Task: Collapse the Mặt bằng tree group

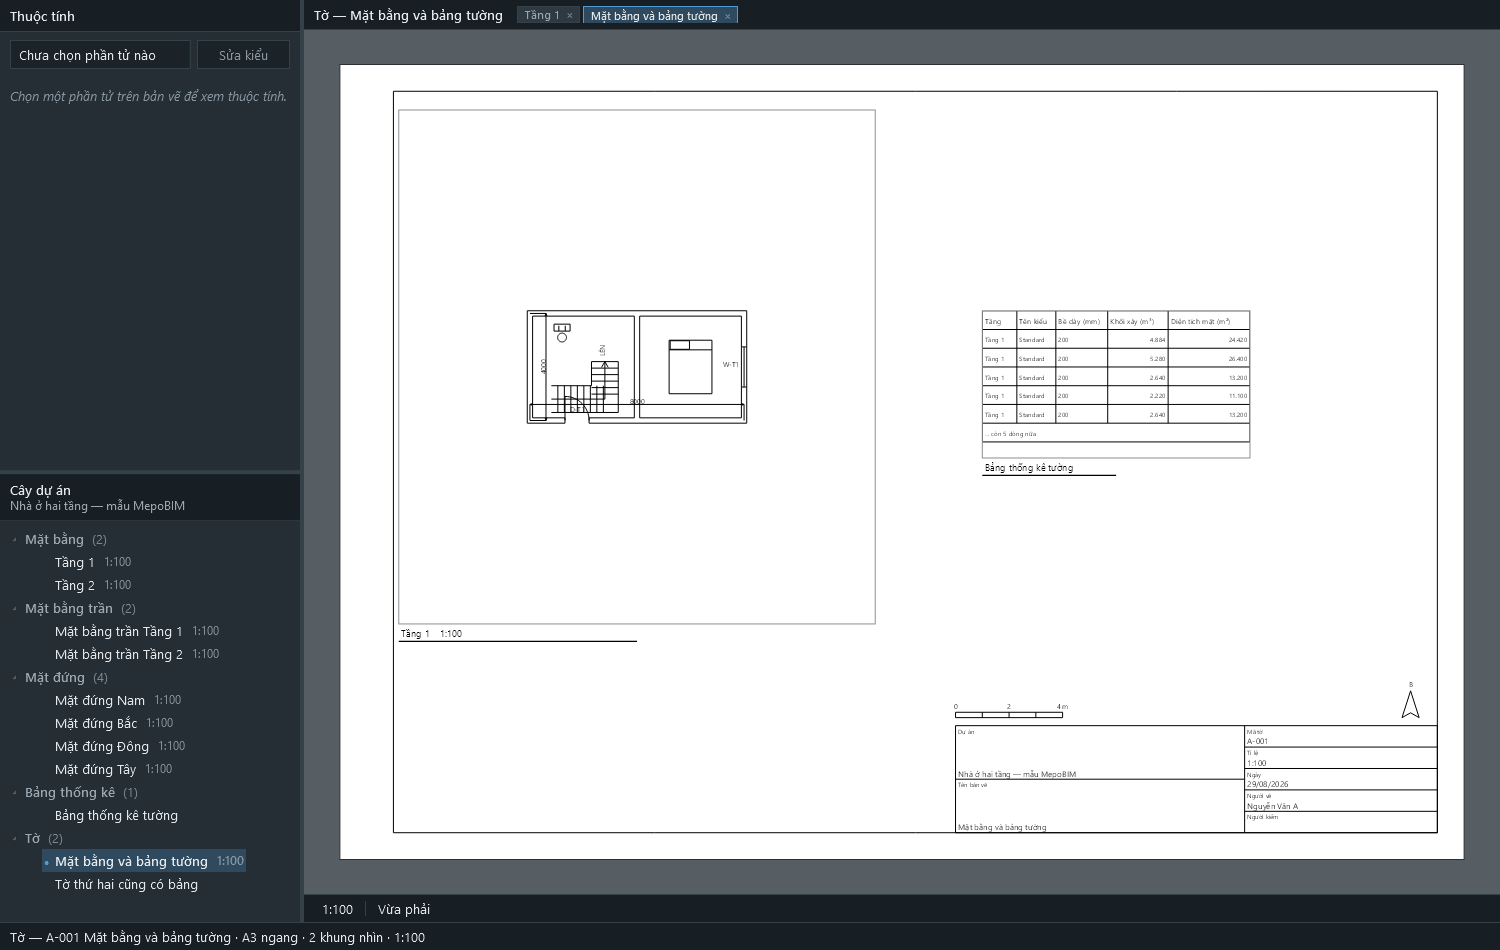Action: [15, 540]
